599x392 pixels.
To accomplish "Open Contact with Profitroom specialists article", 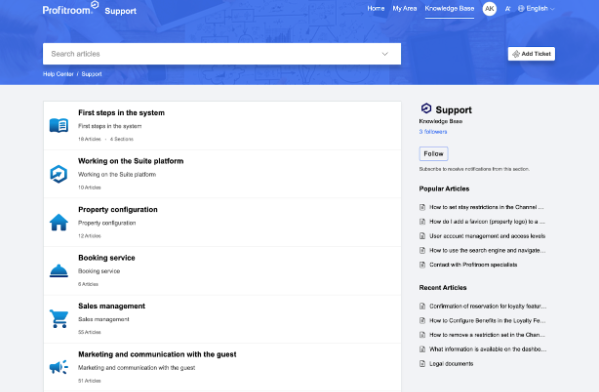I will pyautogui.click(x=473, y=265).
